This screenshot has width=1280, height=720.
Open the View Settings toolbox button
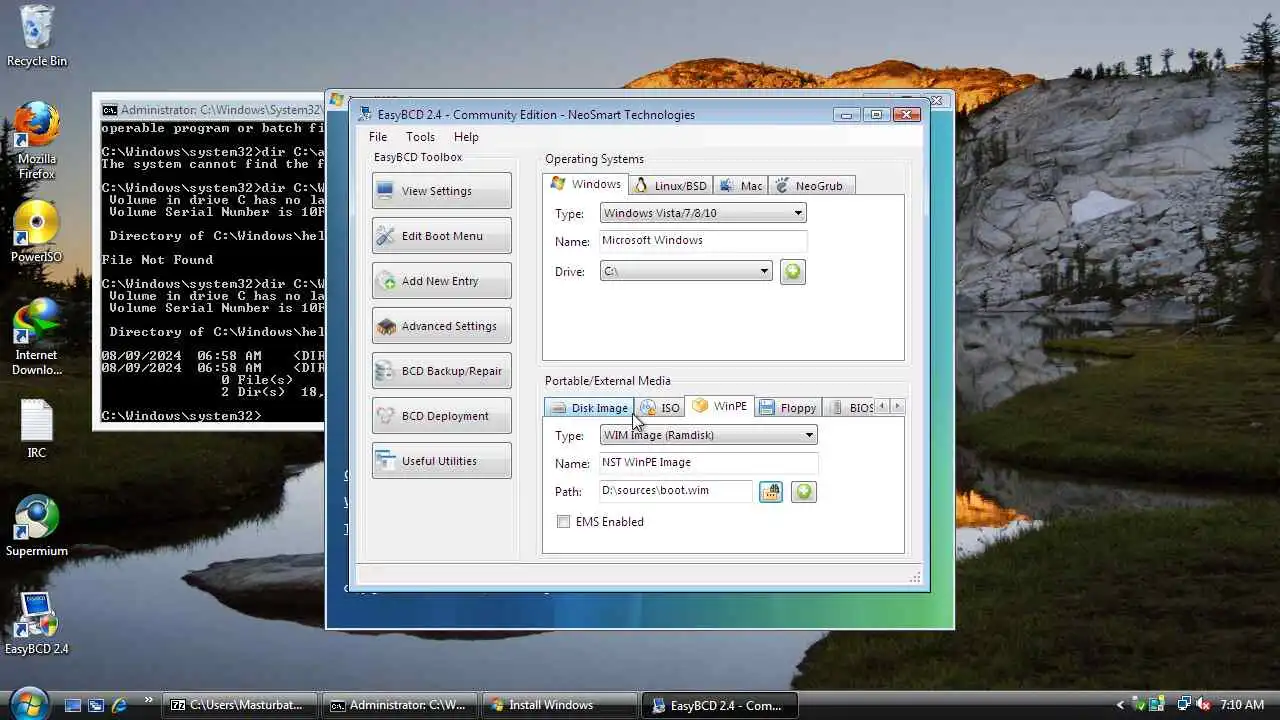point(441,191)
